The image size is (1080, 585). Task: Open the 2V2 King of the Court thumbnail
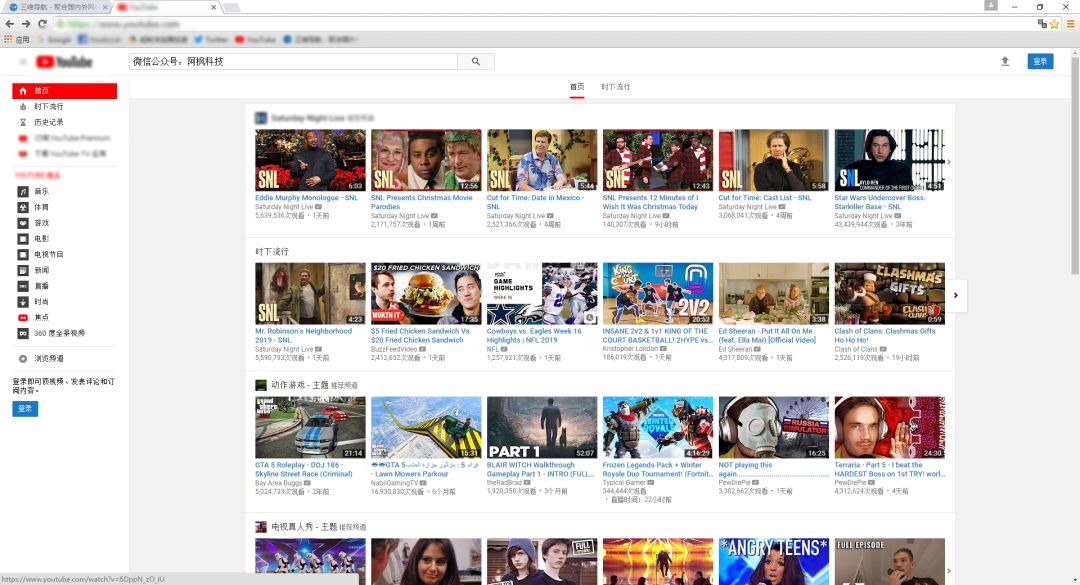658,294
